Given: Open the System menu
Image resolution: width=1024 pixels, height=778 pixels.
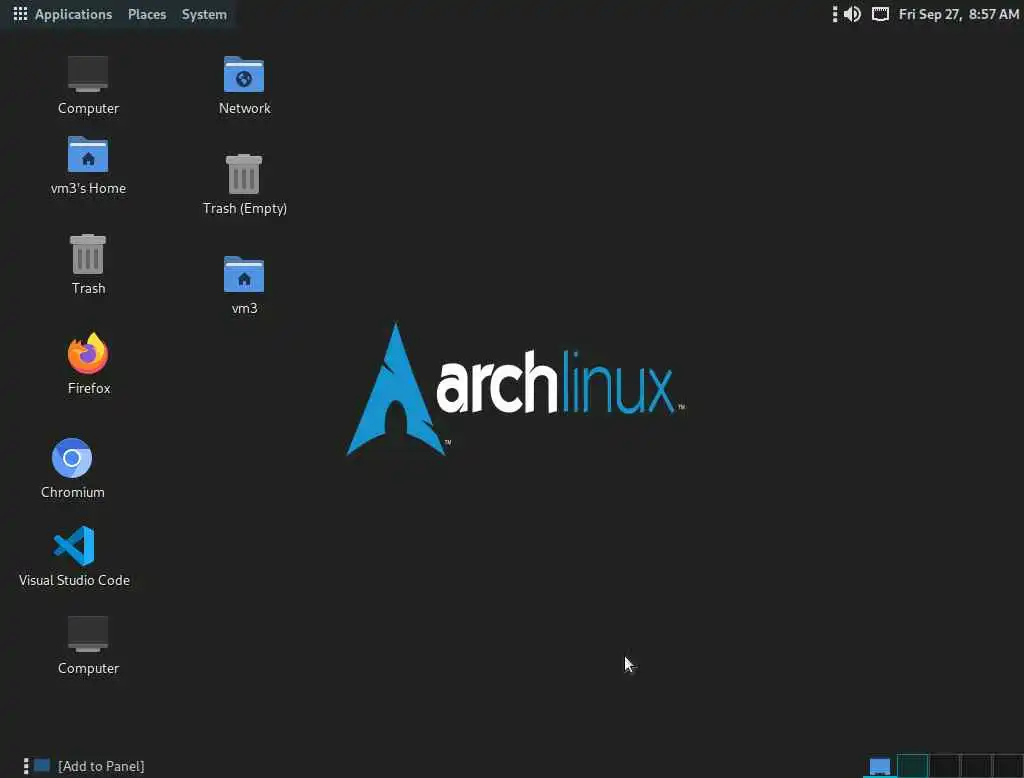Looking at the screenshot, I should (x=204, y=14).
